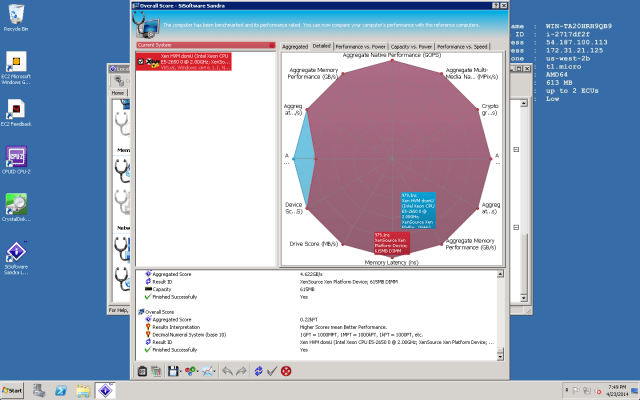The height and width of the screenshot is (400, 640).
Task: Open the save options dropdown arrow
Action: coord(180,371)
